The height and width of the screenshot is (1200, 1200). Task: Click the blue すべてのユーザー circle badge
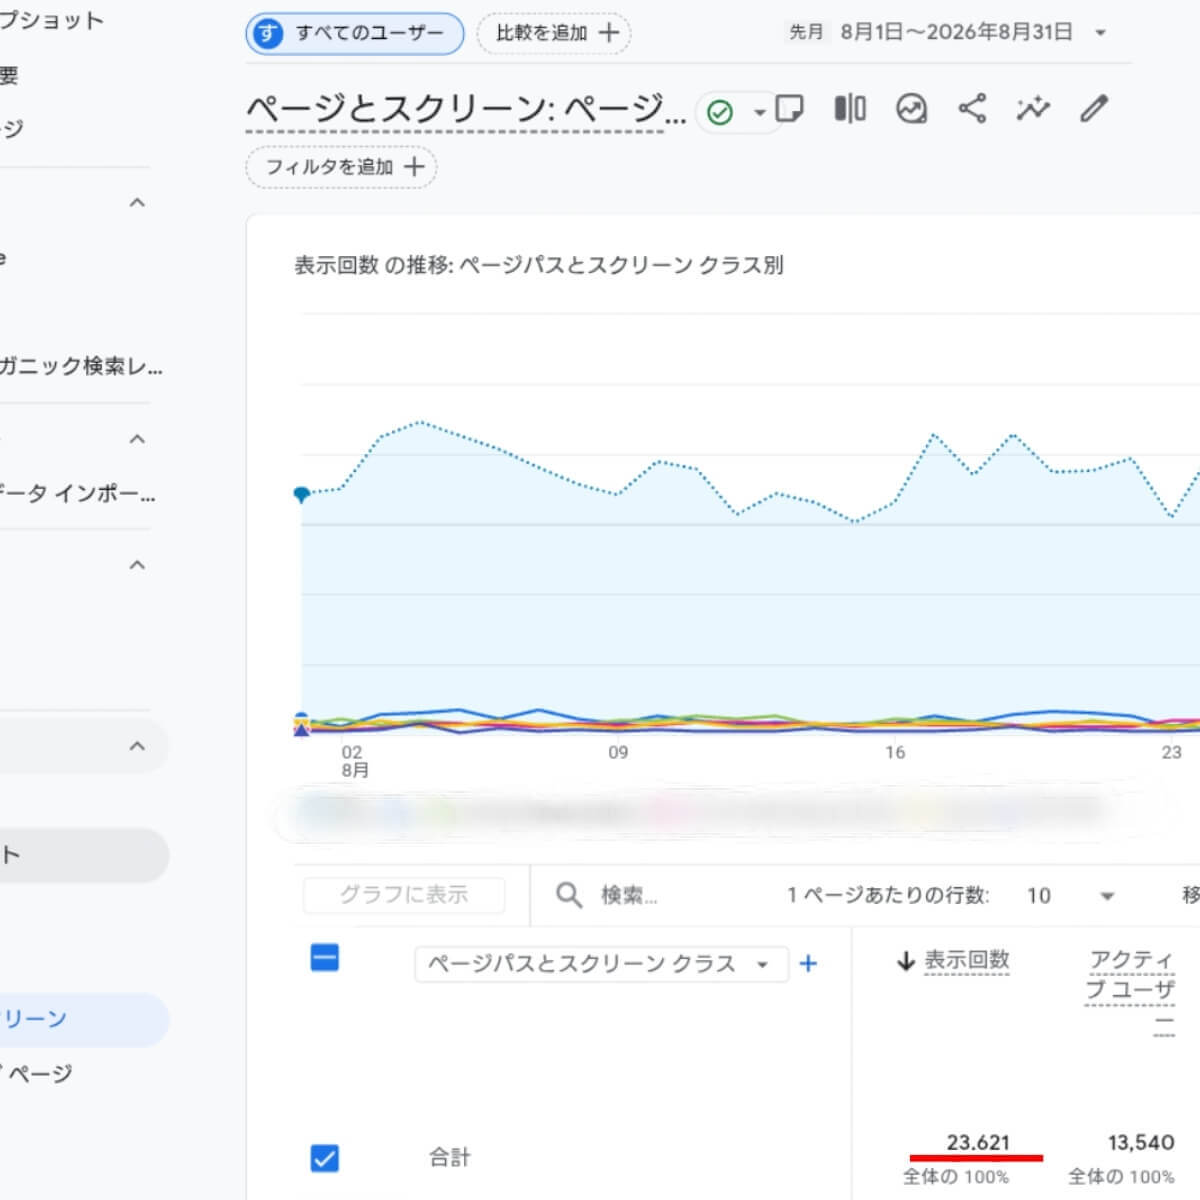click(x=267, y=33)
